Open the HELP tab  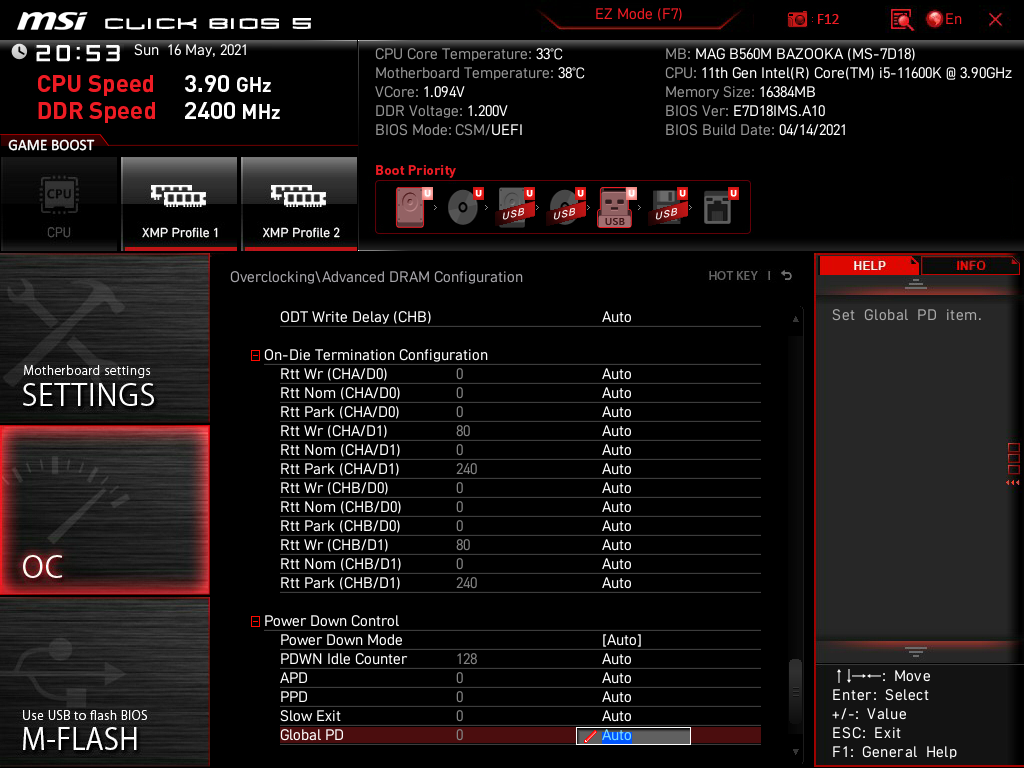click(869, 266)
